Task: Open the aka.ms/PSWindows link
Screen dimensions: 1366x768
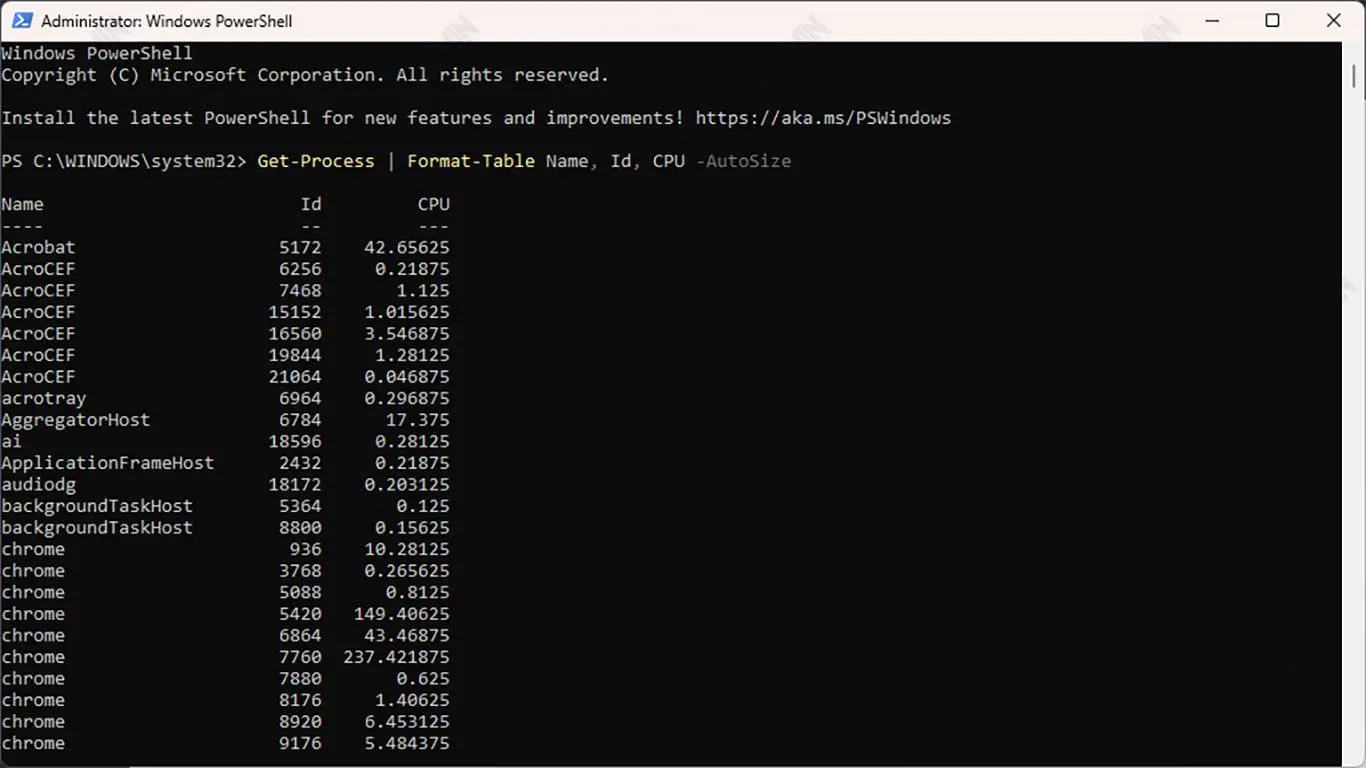Action: pyautogui.click(x=822, y=118)
